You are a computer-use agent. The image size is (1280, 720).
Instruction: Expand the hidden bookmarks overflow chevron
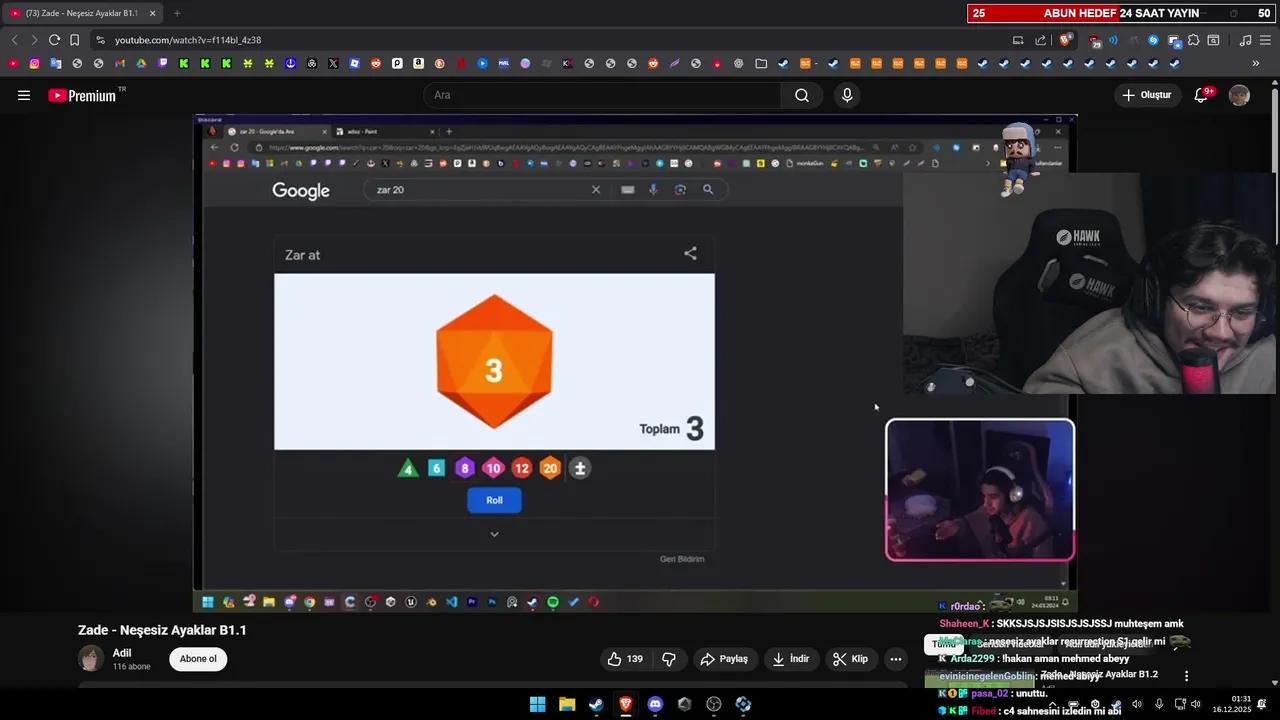(x=1256, y=63)
